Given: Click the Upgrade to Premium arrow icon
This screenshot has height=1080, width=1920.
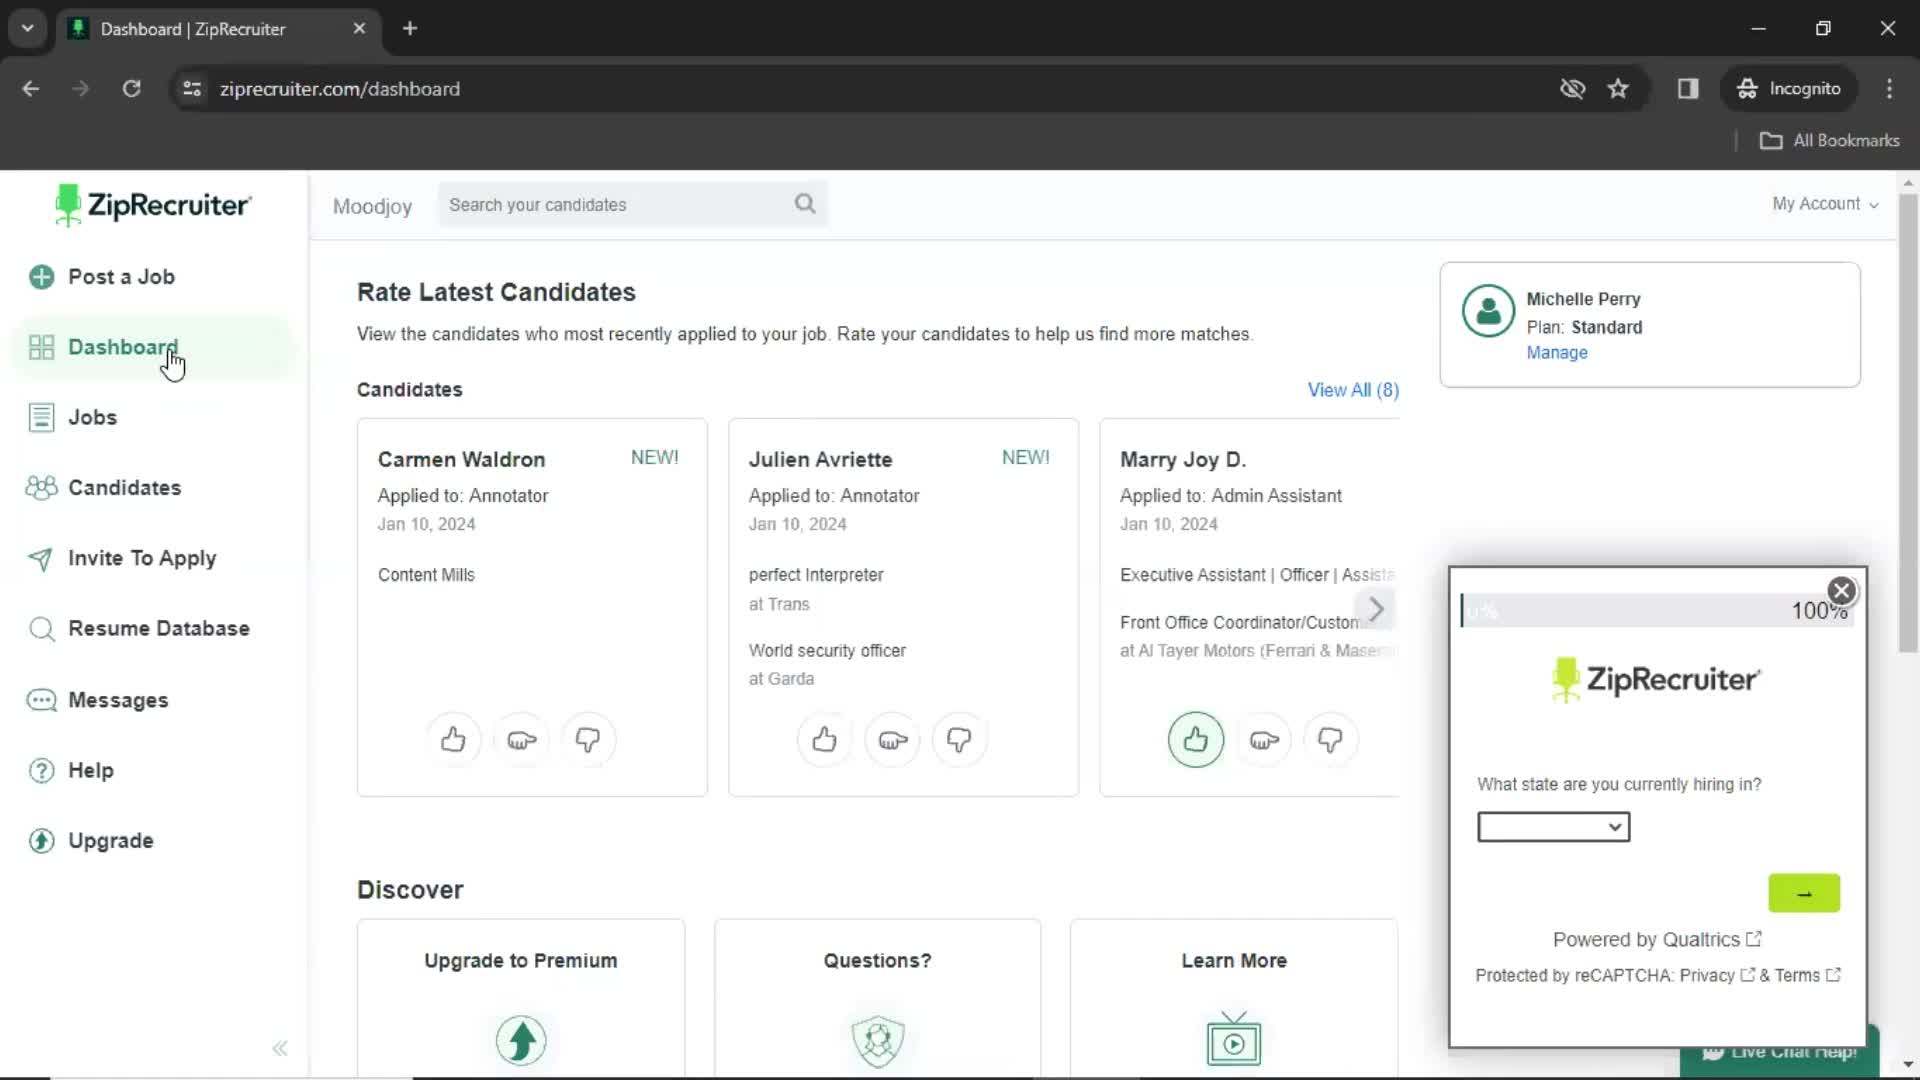Looking at the screenshot, I should click(x=521, y=1040).
